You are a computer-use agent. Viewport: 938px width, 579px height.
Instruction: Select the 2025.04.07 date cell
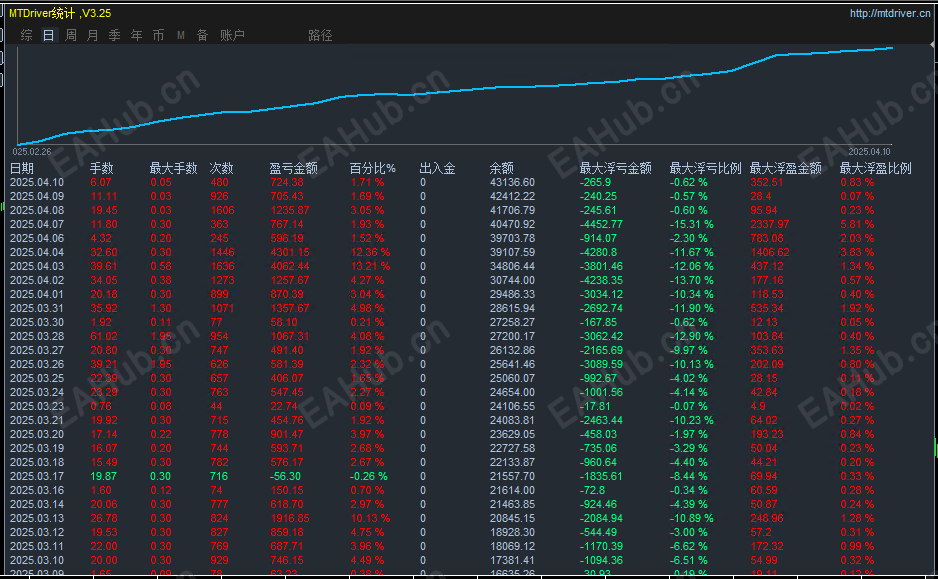click(x=36, y=224)
